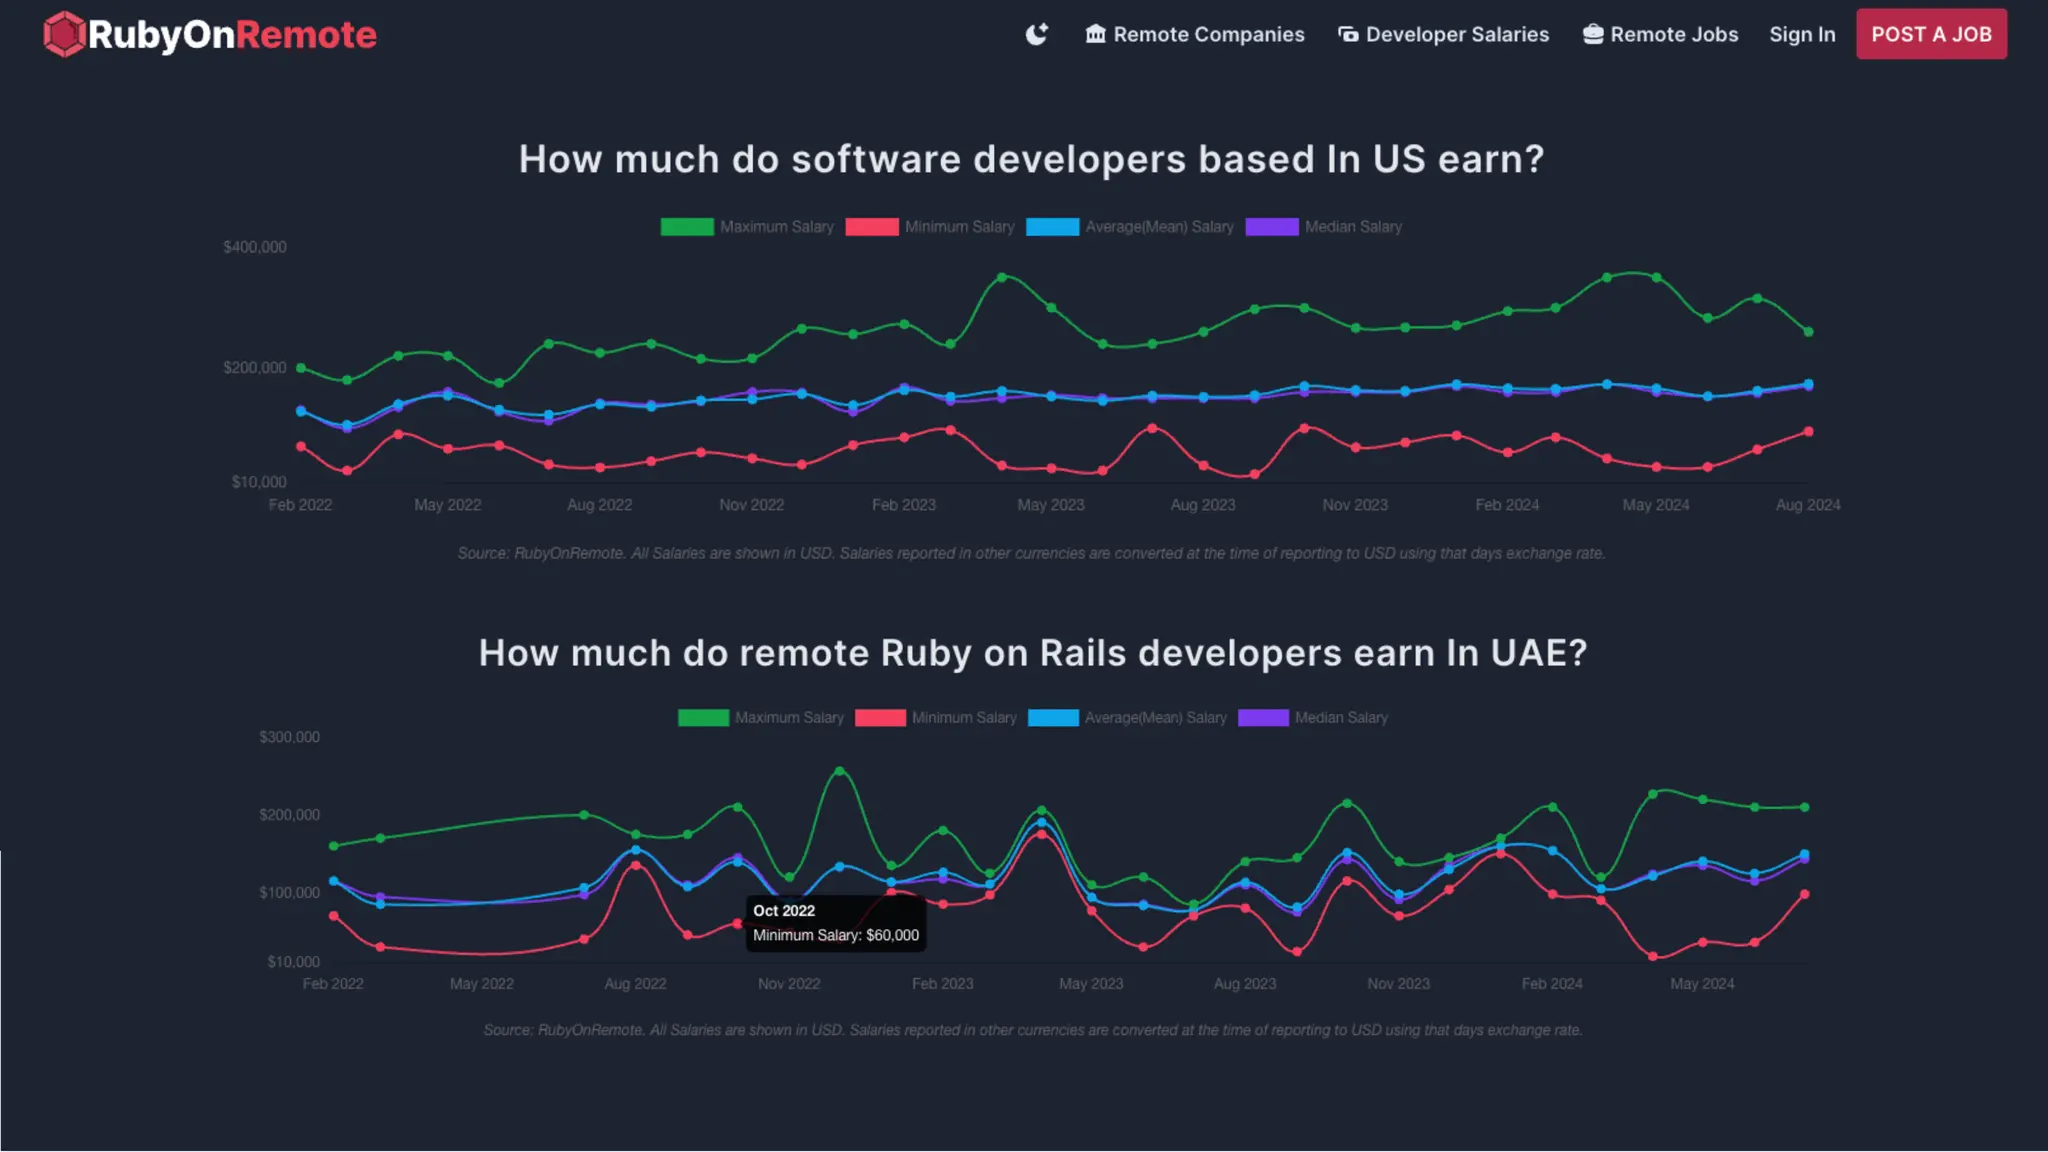This screenshot has height=1152, width=2048.
Task: Toggle Median Salary purple swatch in US chart
Action: coord(1271,227)
